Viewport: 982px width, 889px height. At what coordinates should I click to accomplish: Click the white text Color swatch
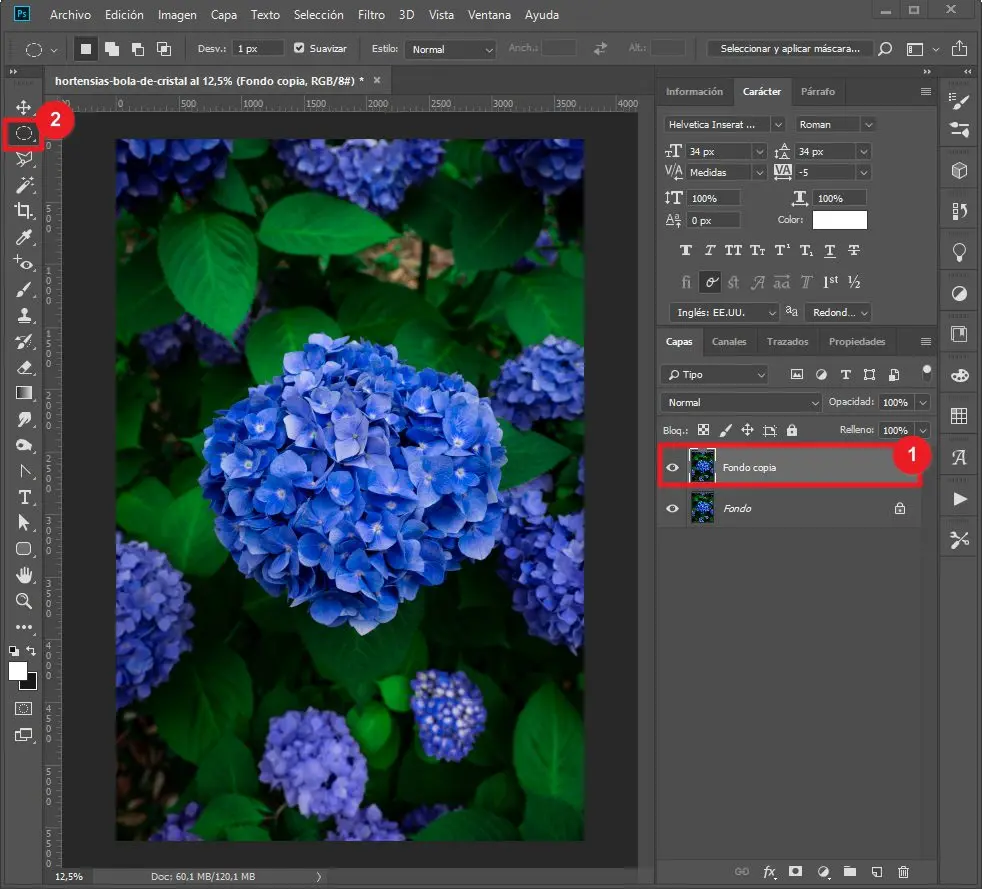(x=839, y=220)
